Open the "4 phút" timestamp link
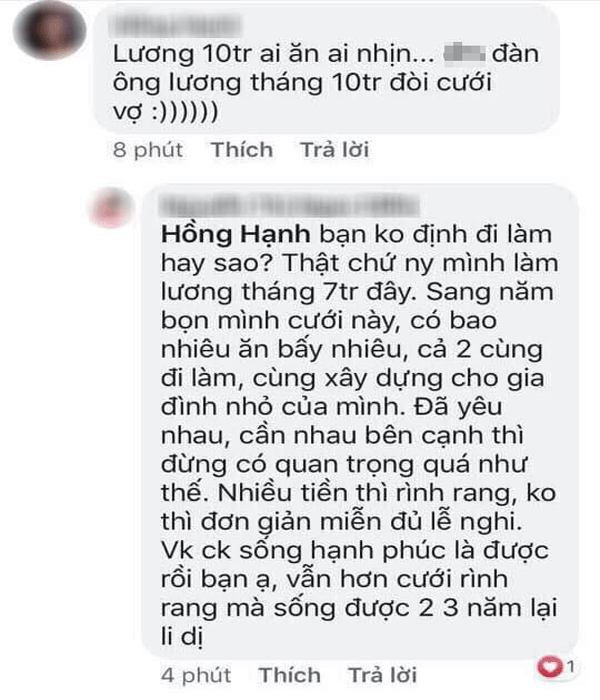Image resolution: width=600 pixels, height=700 pixels. pyautogui.click(x=196, y=675)
